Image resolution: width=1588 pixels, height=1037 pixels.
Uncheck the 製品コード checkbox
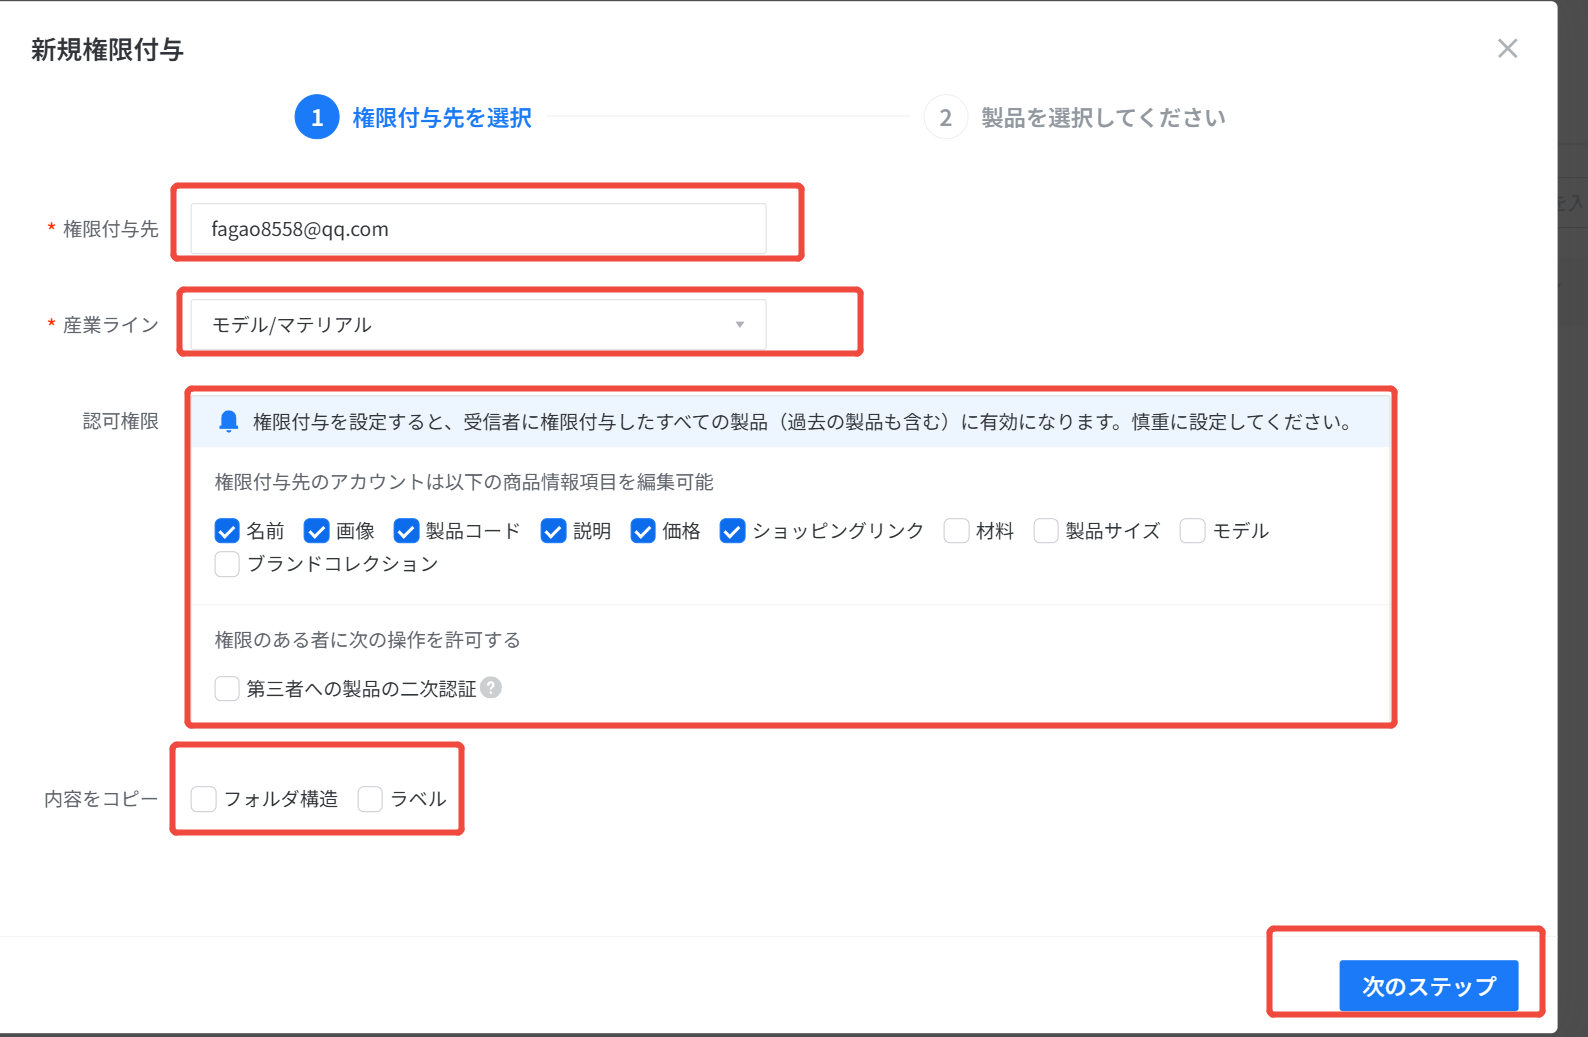click(406, 530)
